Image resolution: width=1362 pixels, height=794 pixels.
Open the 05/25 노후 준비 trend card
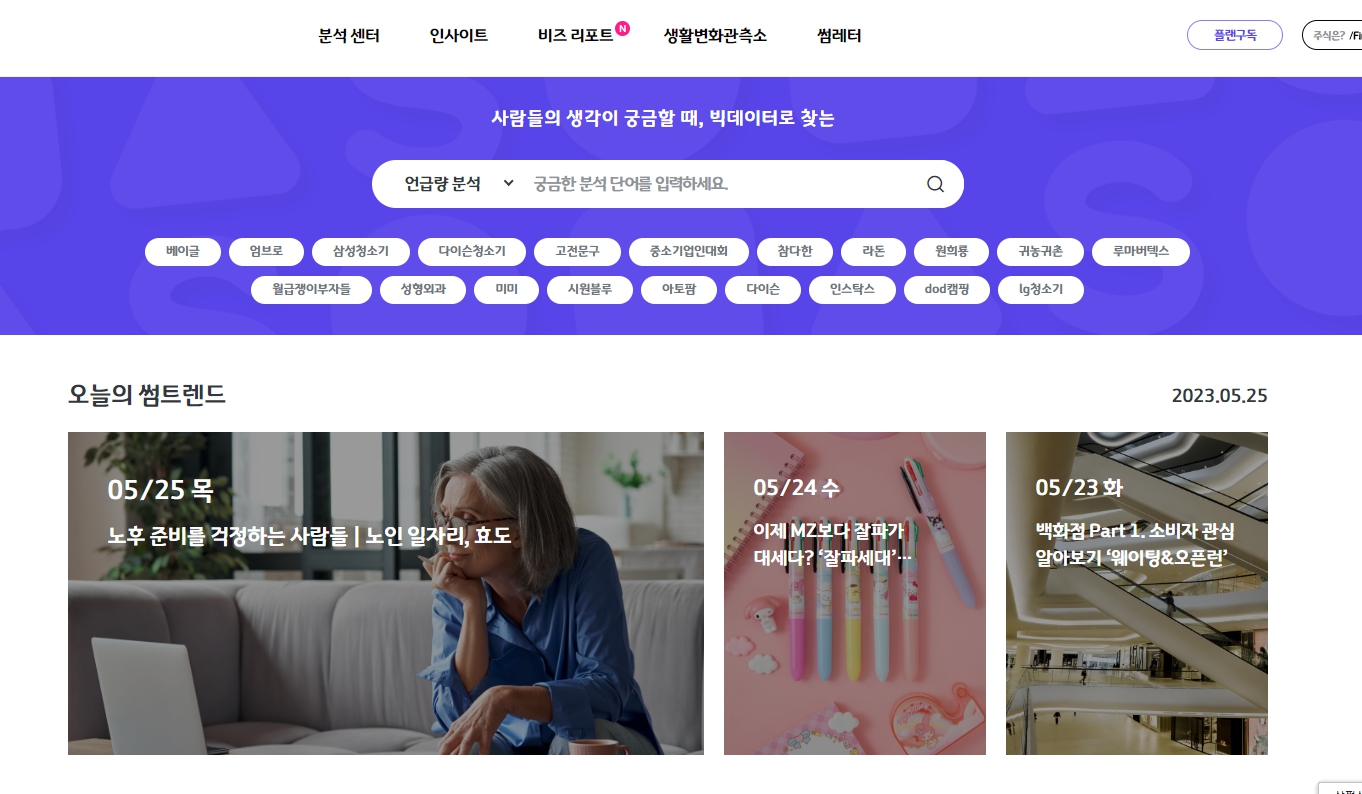(386, 593)
